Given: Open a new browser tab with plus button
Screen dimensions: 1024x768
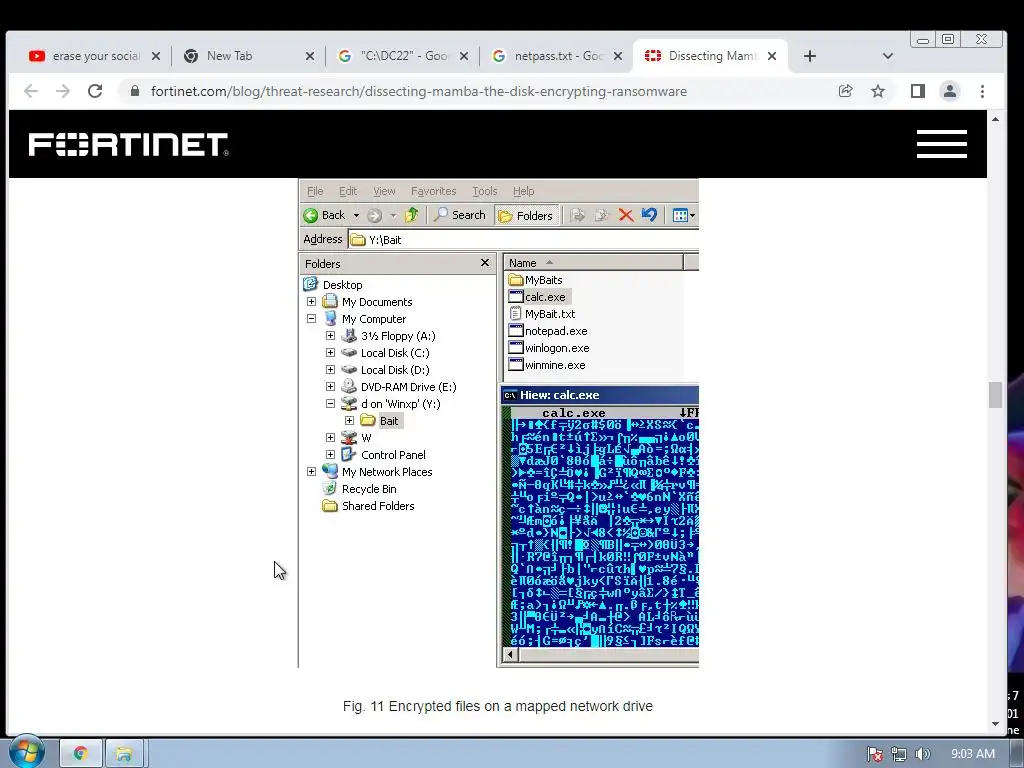Looking at the screenshot, I should pyautogui.click(x=810, y=56).
